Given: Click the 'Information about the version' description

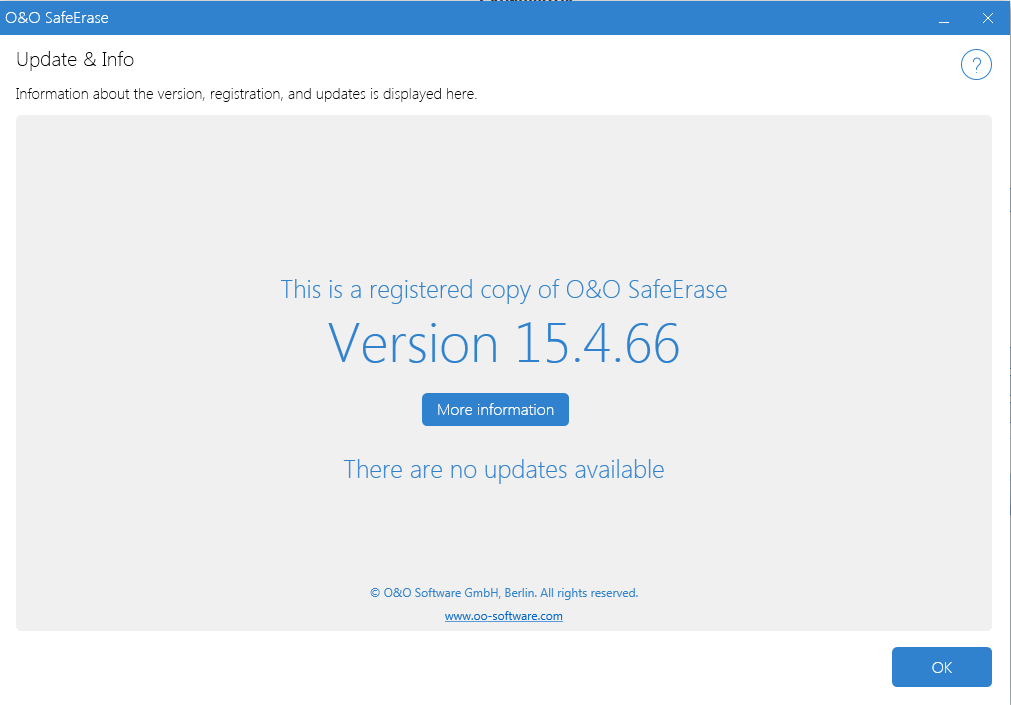Looking at the screenshot, I should pos(246,94).
